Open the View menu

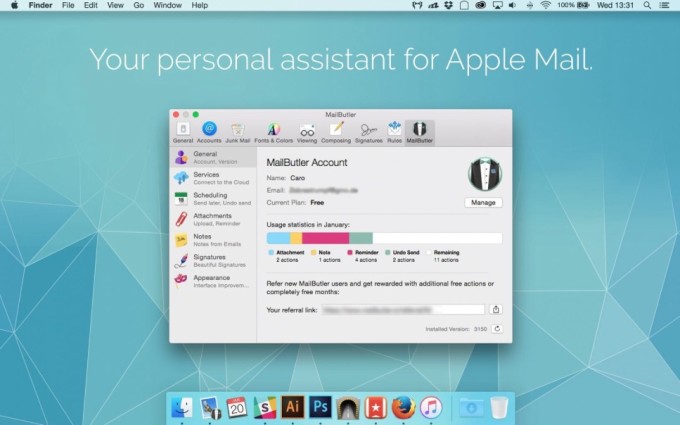(x=115, y=5)
